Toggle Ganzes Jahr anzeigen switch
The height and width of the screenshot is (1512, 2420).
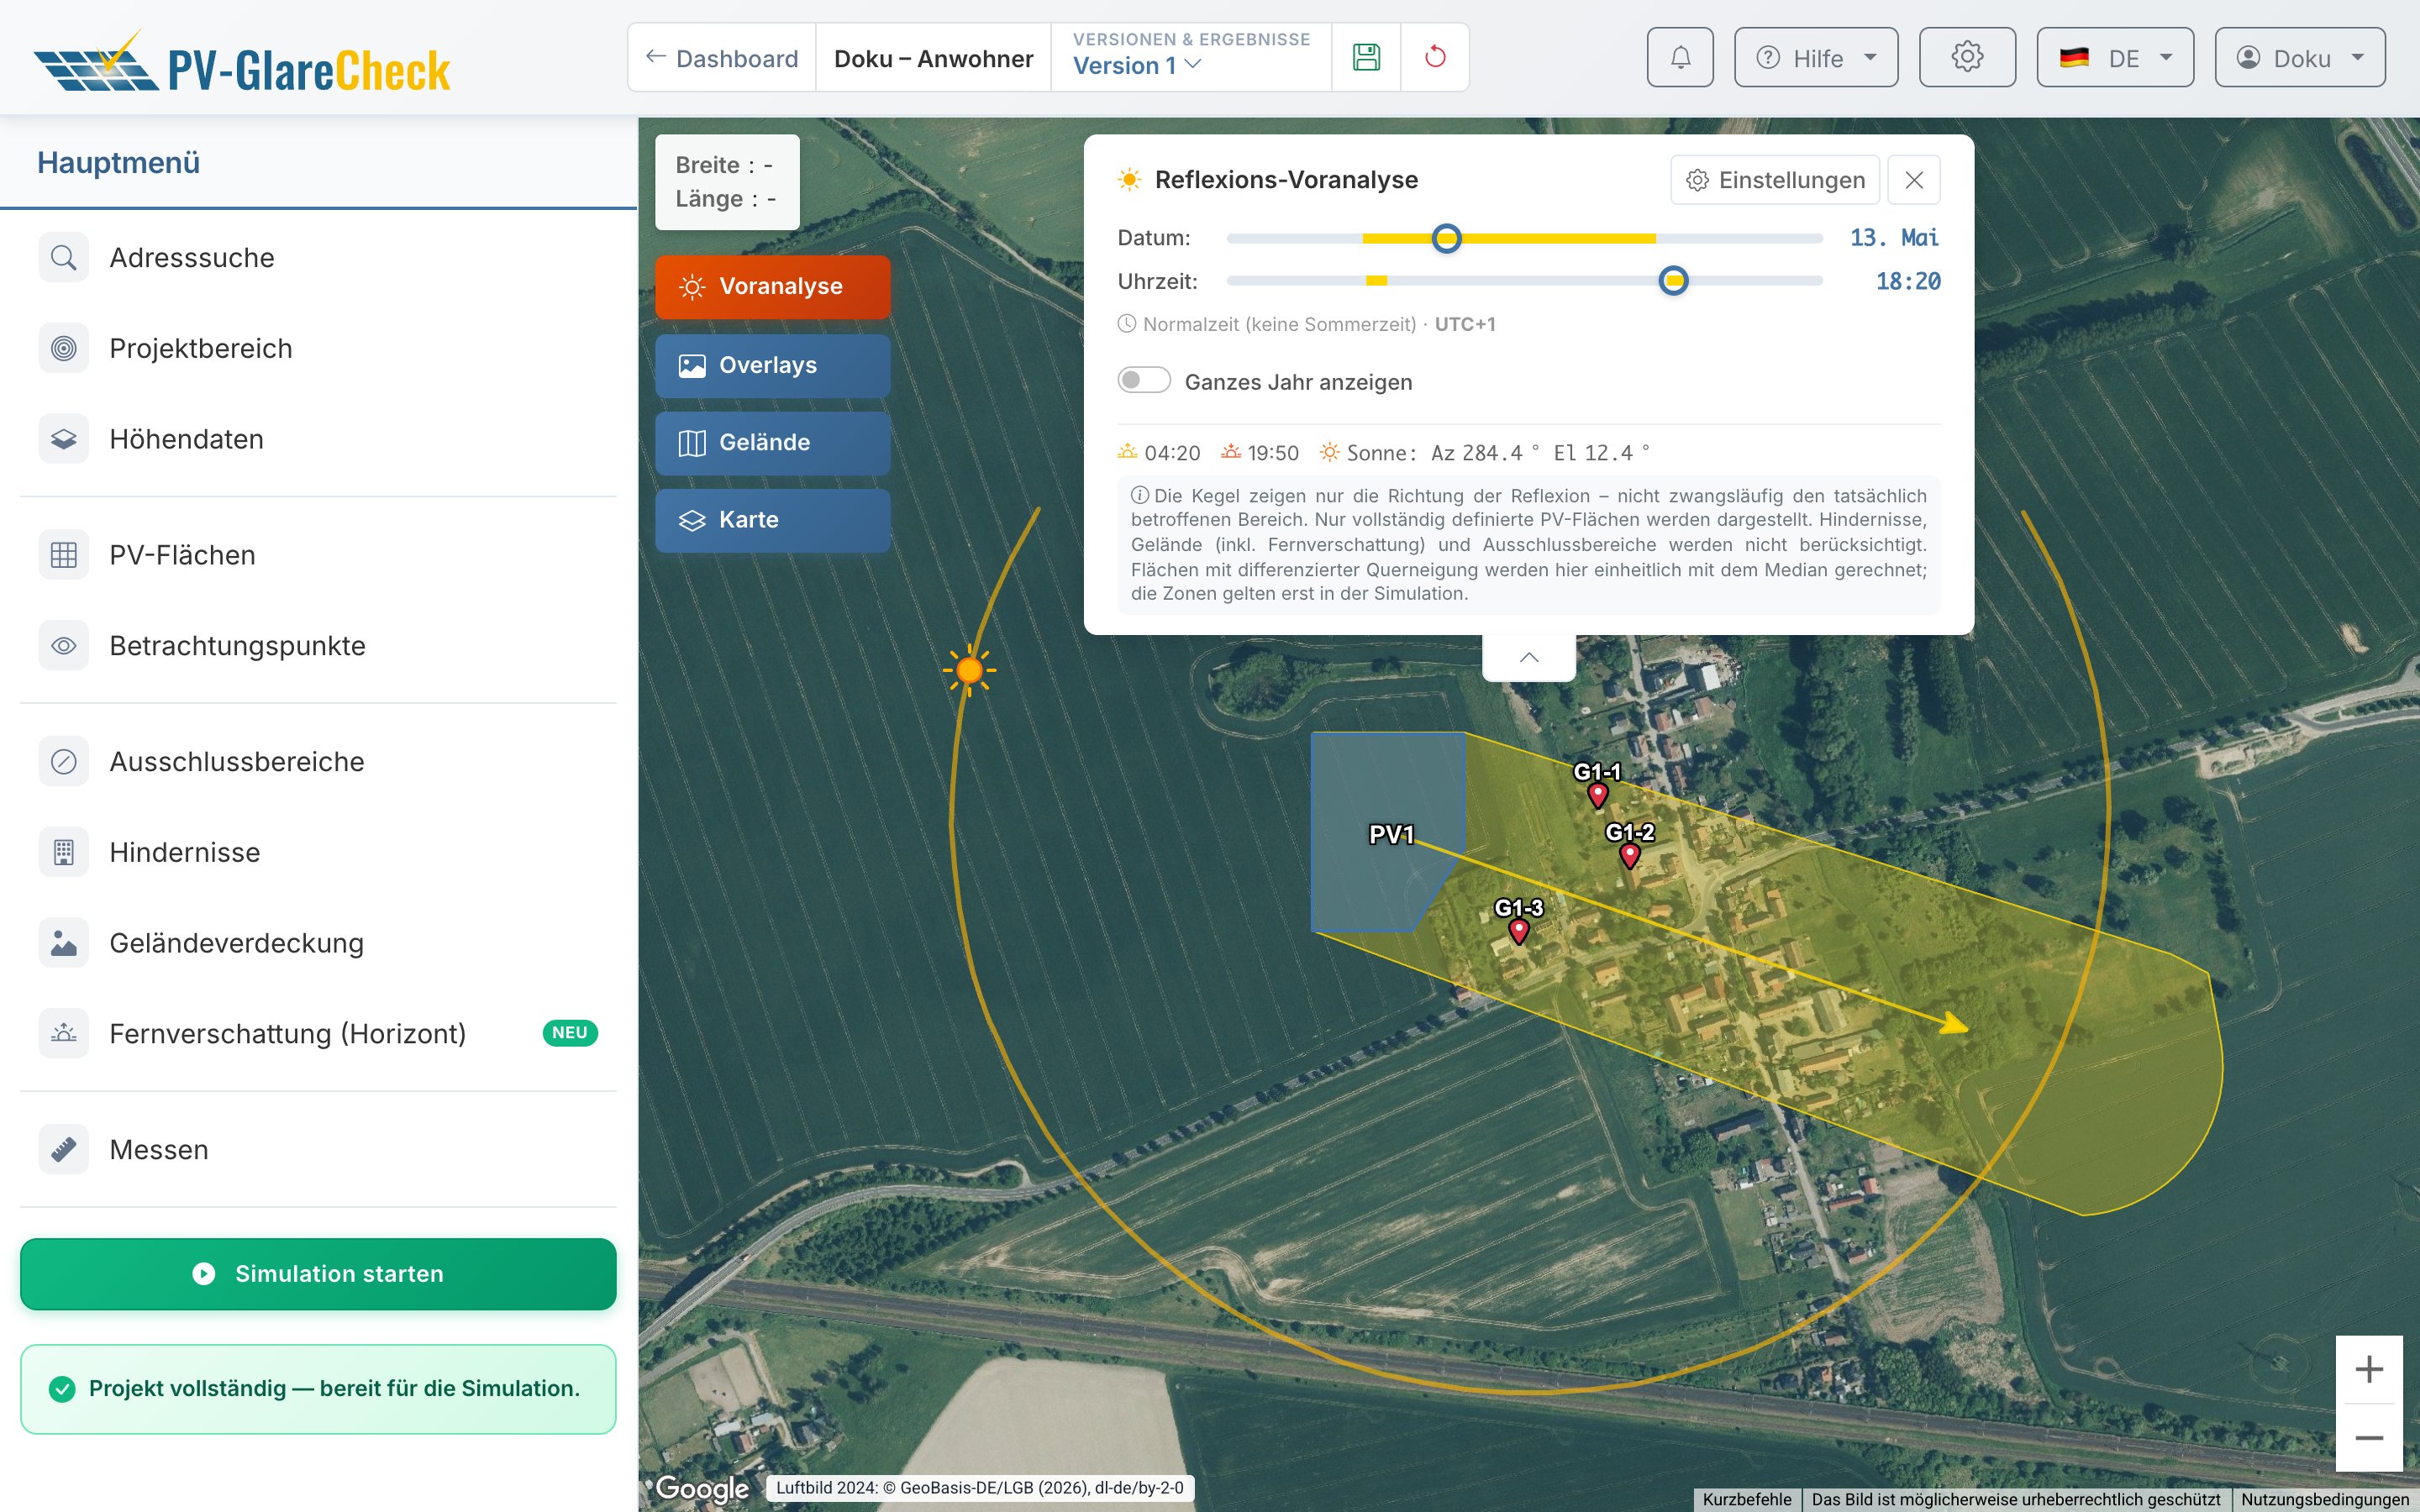pos(1144,381)
